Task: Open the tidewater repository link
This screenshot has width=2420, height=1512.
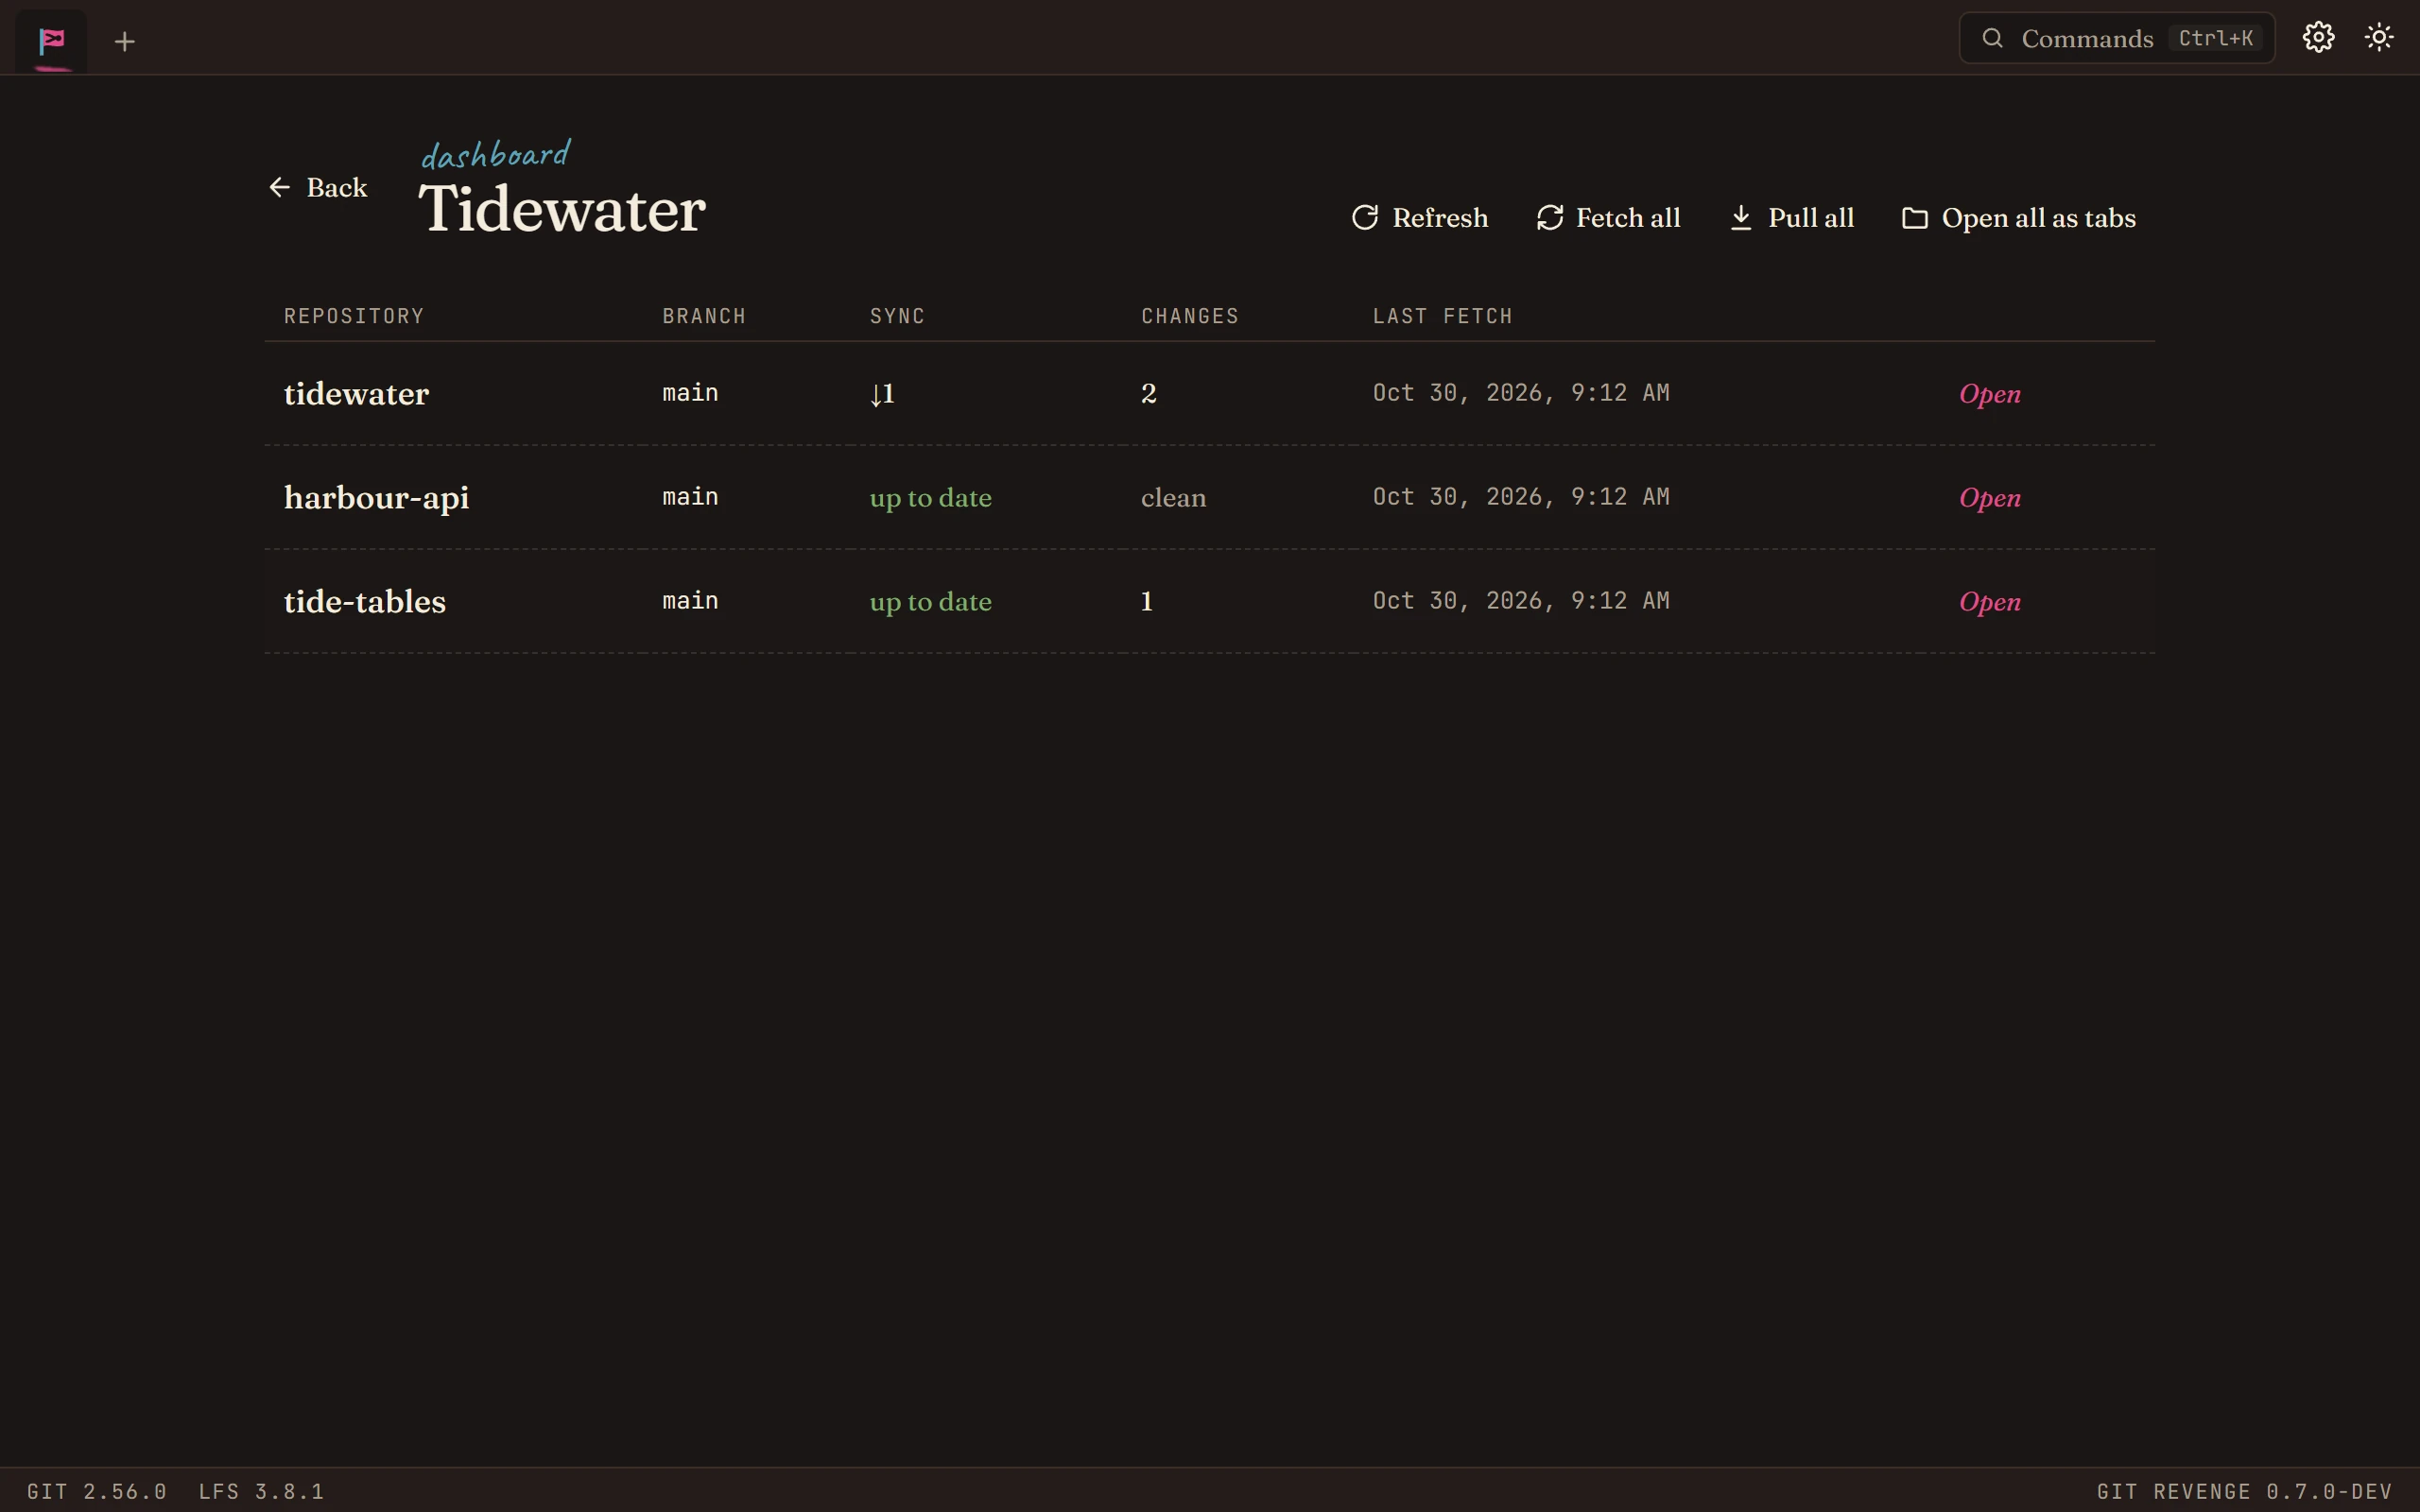Action: pos(1989,394)
